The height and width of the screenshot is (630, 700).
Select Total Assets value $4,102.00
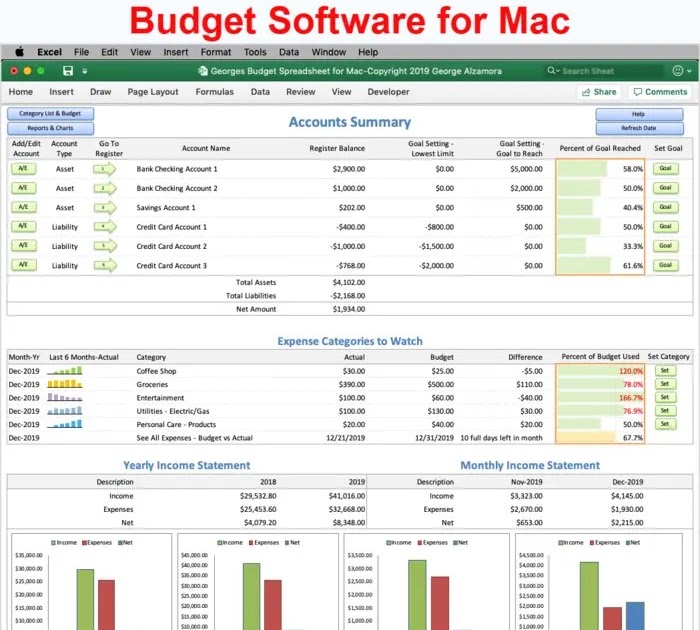click(x=349, y=282)
